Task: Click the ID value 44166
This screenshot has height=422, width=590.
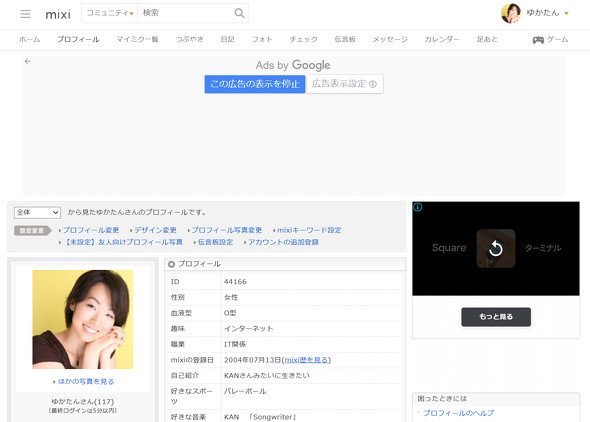Action: (x=235, y=282)
